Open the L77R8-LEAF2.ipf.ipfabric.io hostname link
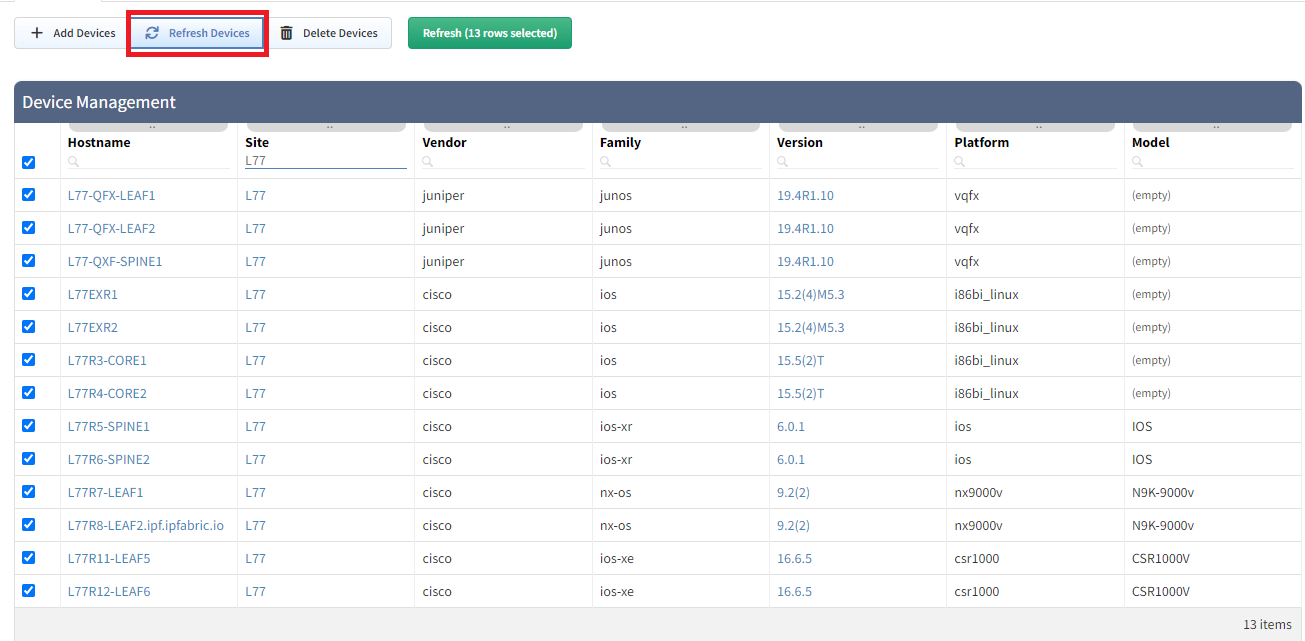 click(146, 525)
